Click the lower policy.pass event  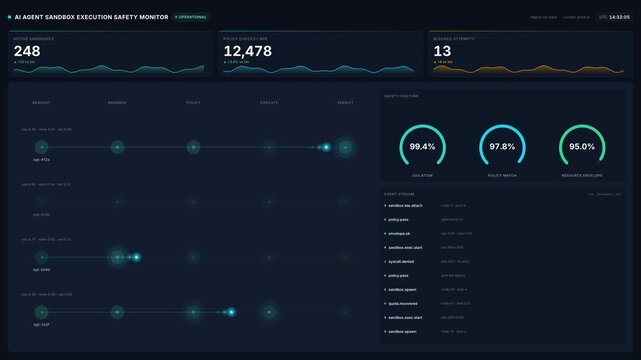tap(502, 276)
